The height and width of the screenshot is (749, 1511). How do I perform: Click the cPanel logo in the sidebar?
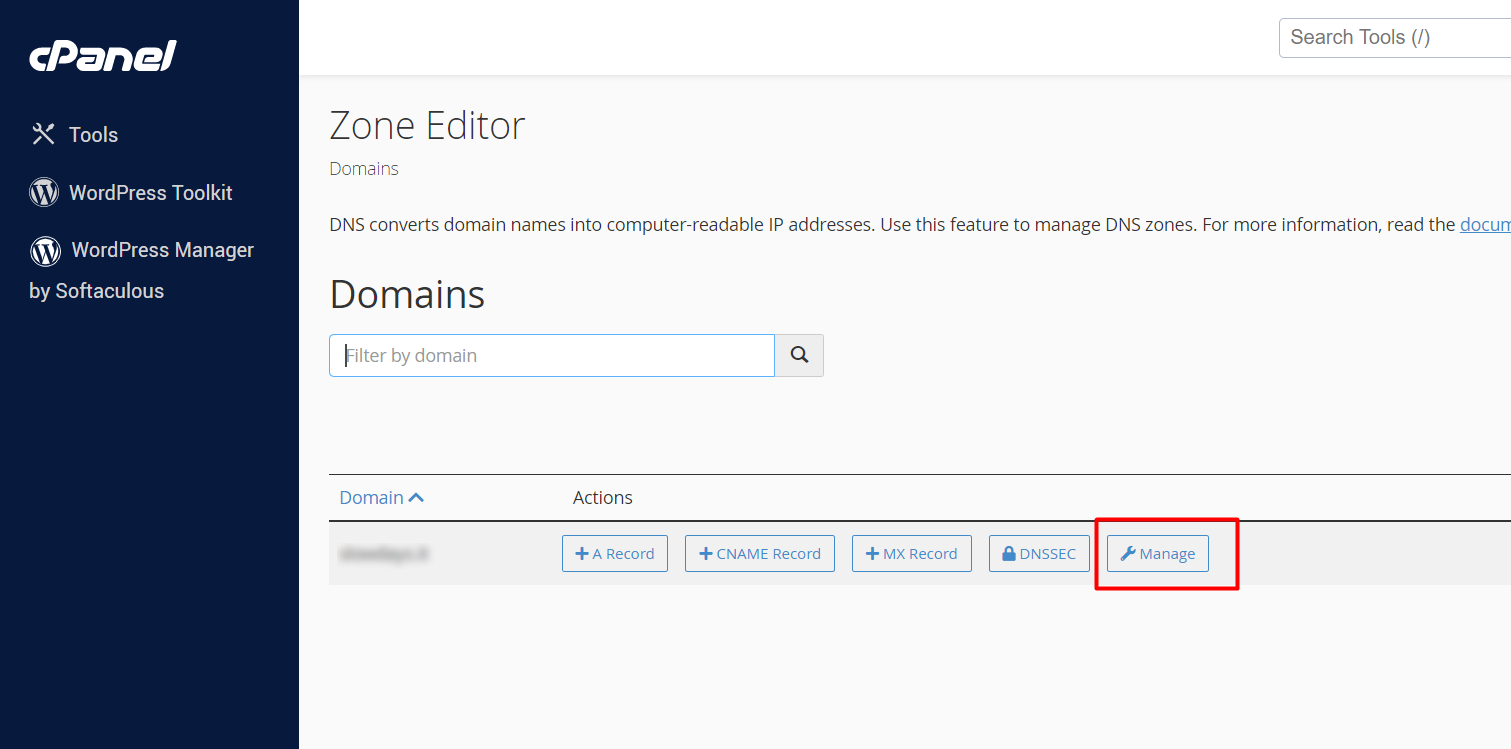pyautogui.click(x=103, y=57)
